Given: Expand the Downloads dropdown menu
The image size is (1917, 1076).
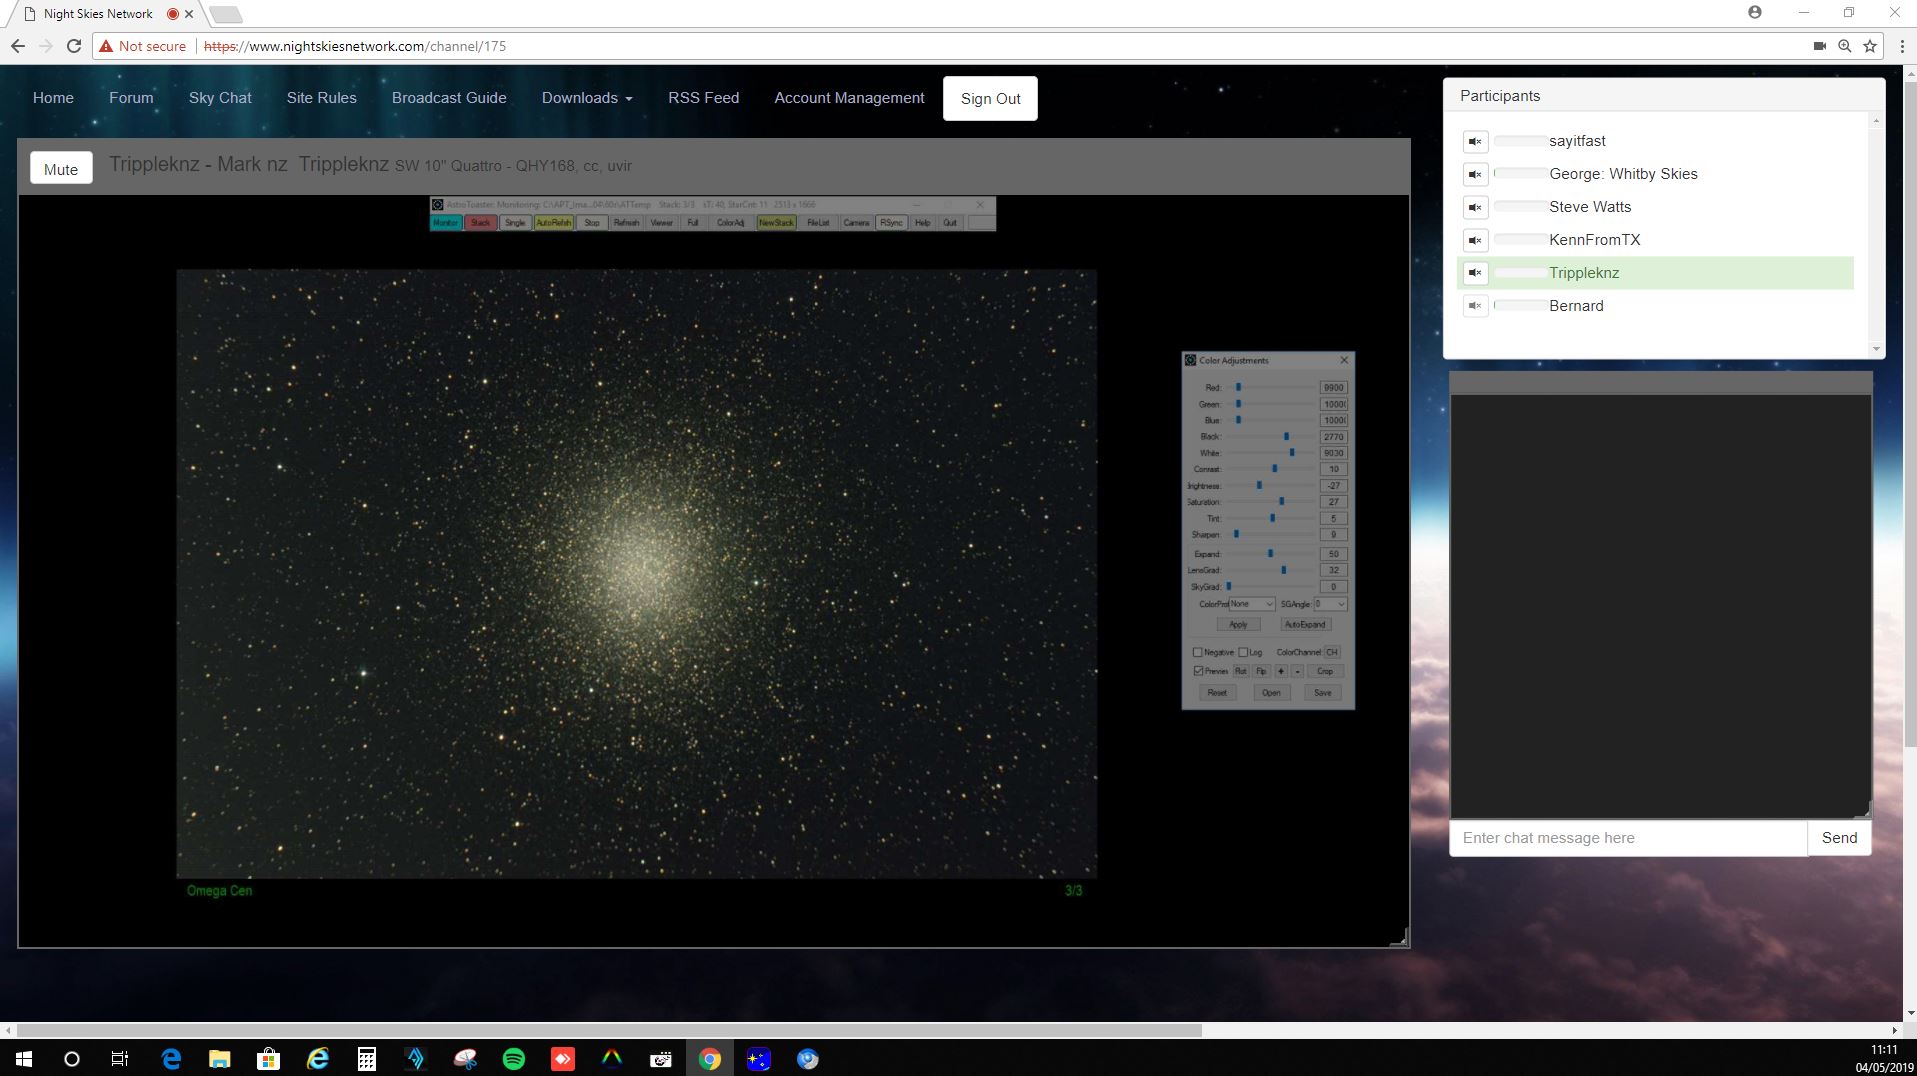Looking at the screenshot, I should [x=587, y=98].
